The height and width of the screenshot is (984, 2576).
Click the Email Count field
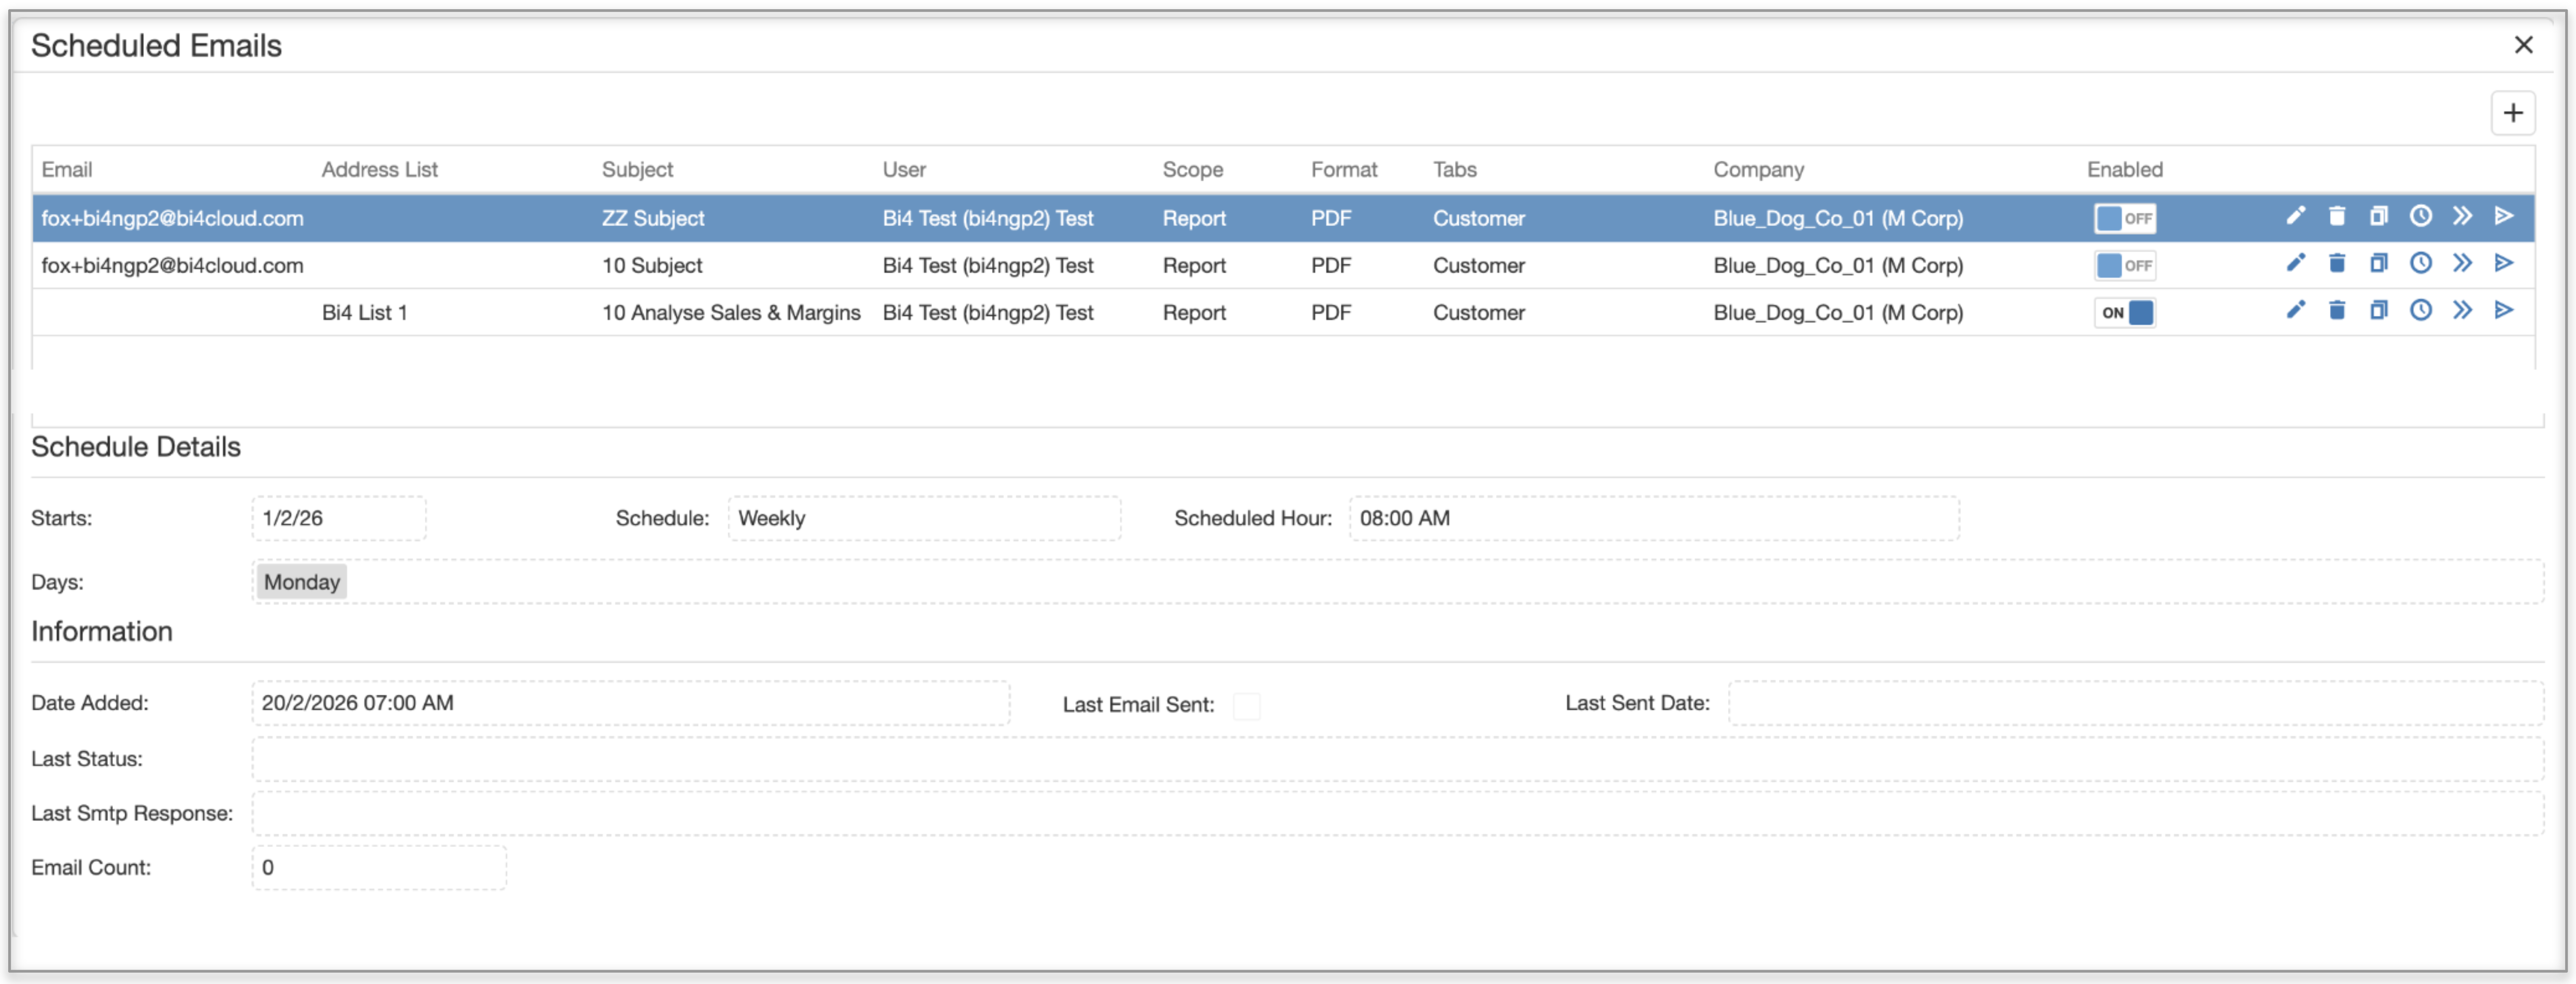click(379, 867)
